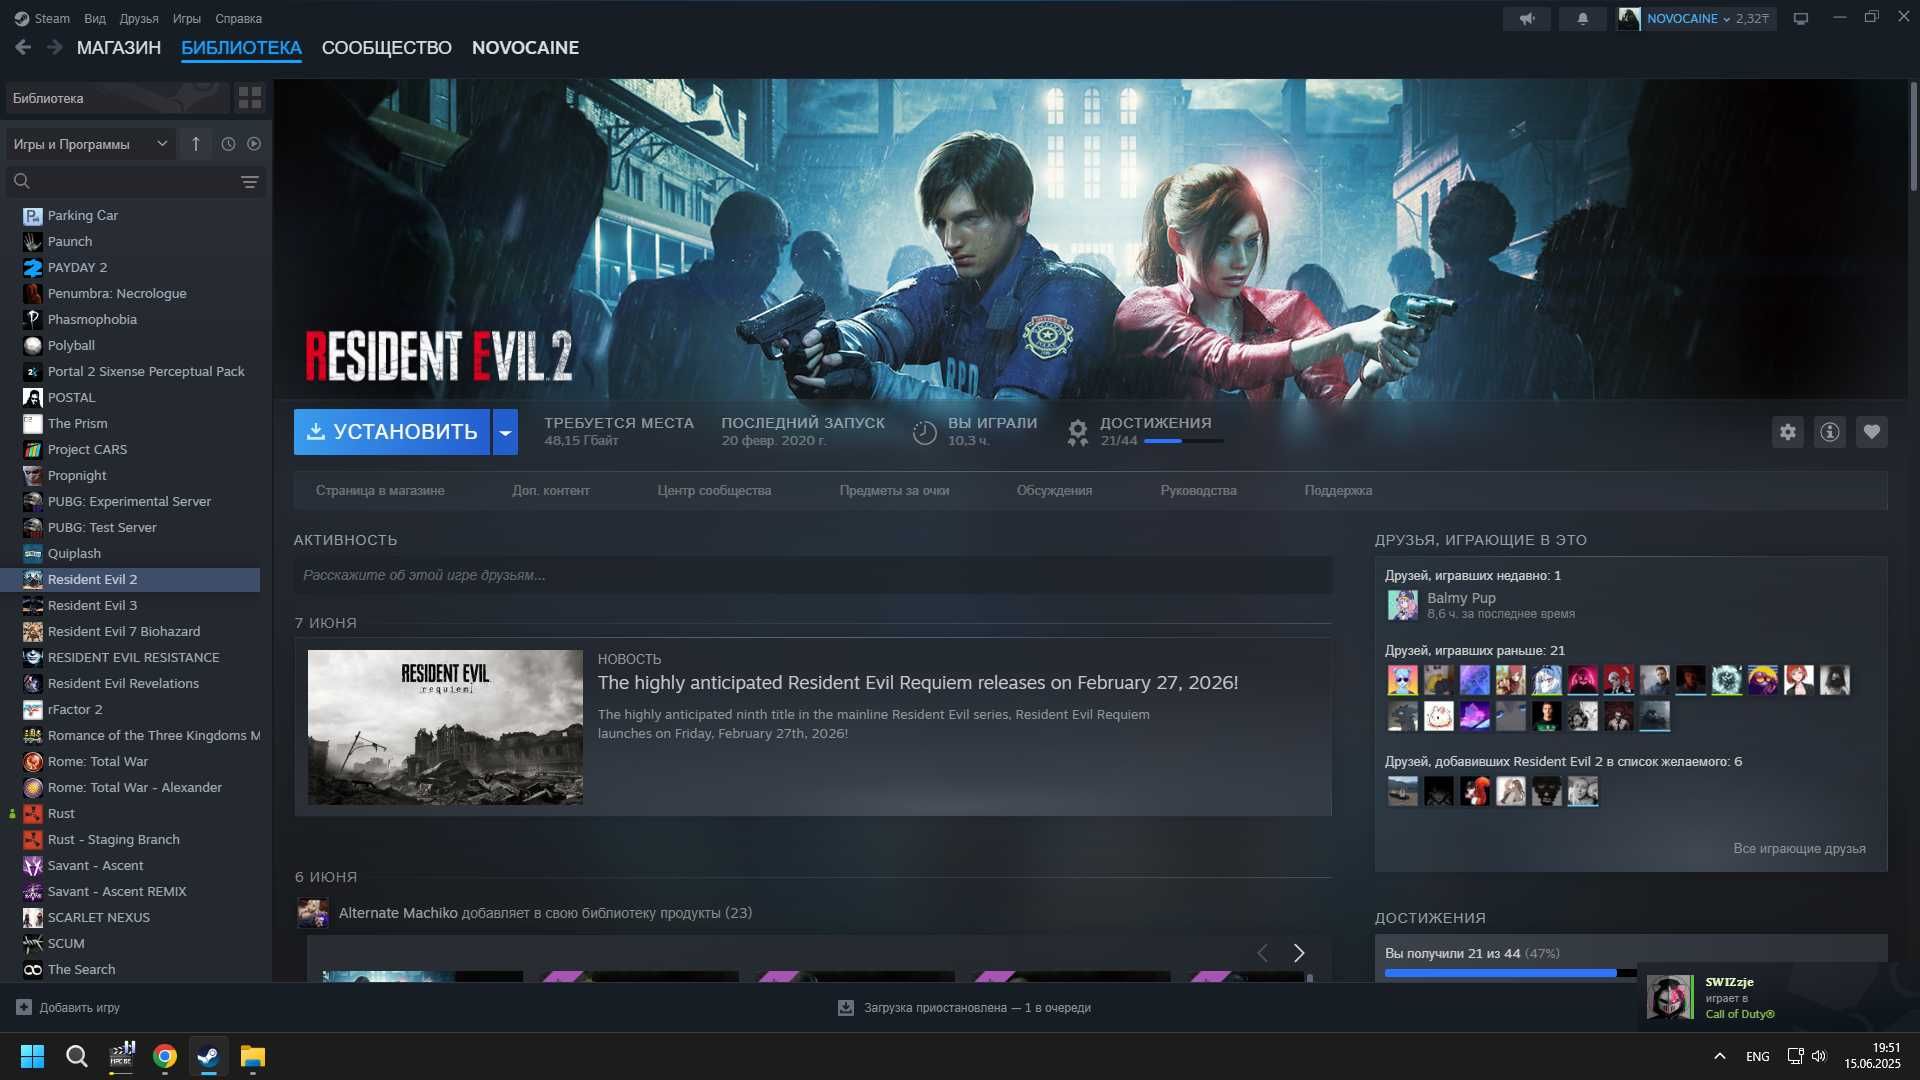Open the NOVOCAINE profile tab
This screenshot has height=1080, width=1920.
click(x=526, y=48)
